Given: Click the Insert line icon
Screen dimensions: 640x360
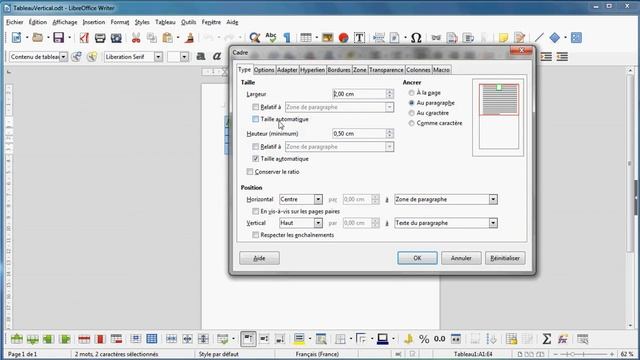Looking at the screenshot, I should pyautogui.click(x=539, y=38).
